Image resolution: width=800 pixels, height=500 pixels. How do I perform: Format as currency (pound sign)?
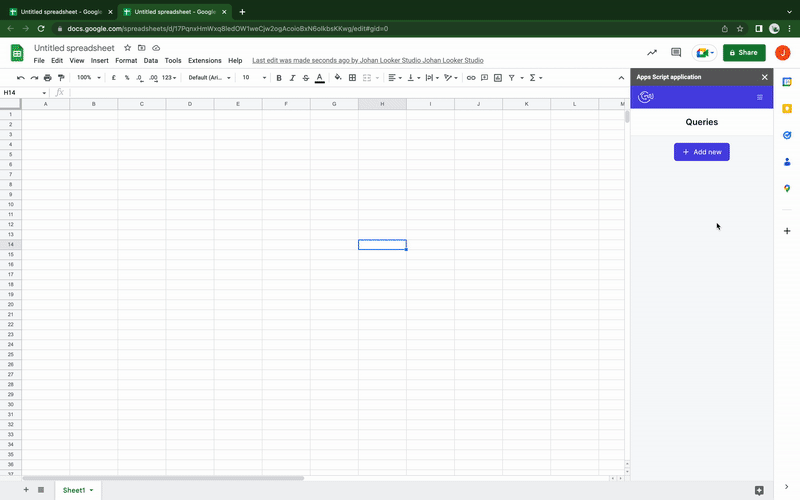point(113,78)
